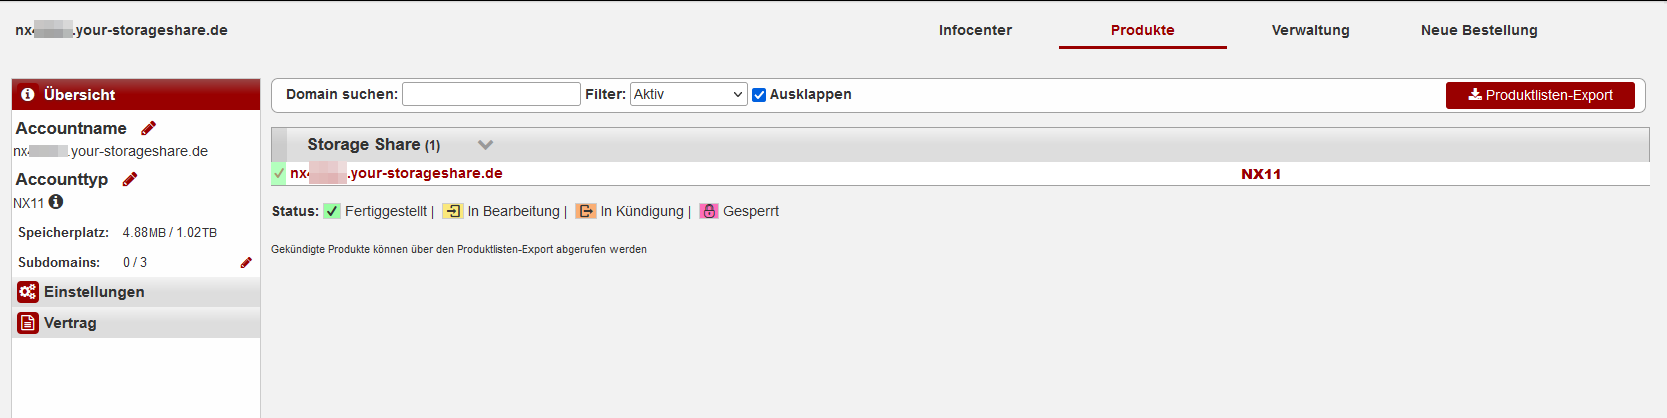1667x418 pixels.
Task: Click the pink Gesperrt status legend swatch
Action: tap(709, 211)
